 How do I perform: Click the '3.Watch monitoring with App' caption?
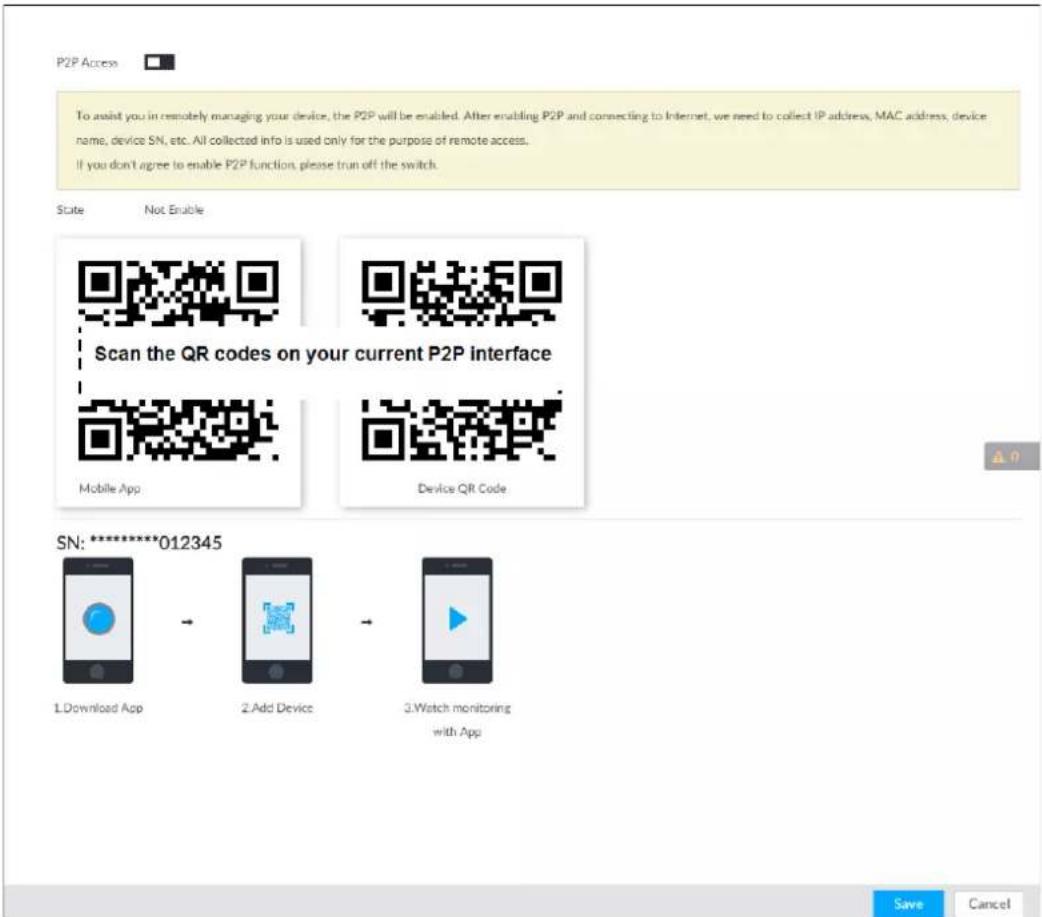(457, 720)
